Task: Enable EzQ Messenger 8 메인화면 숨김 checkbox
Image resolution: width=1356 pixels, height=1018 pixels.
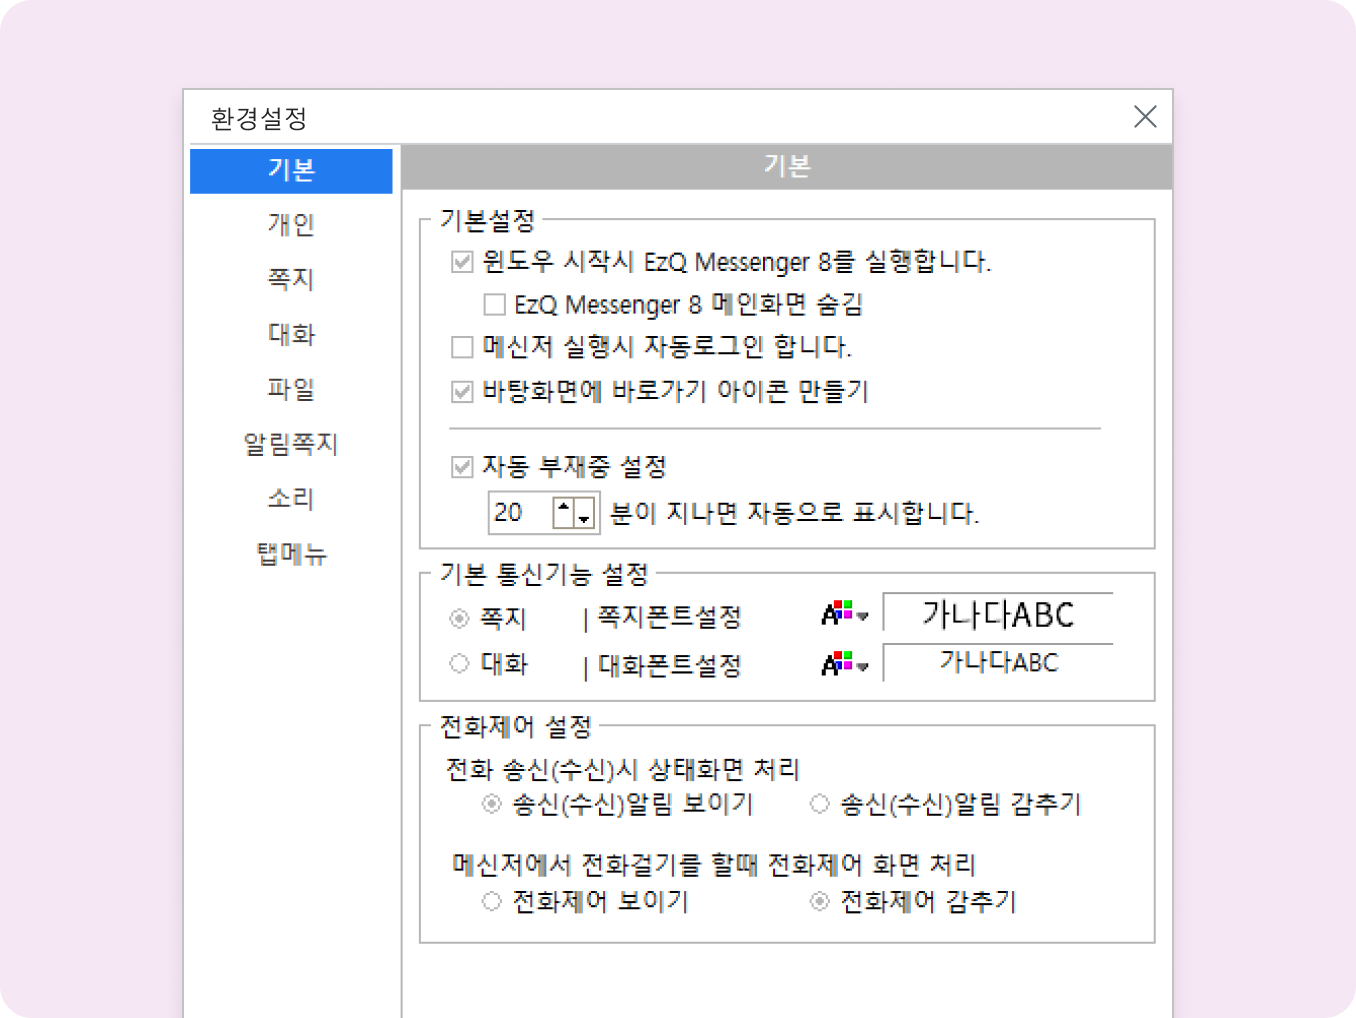Action: [494, 304]
